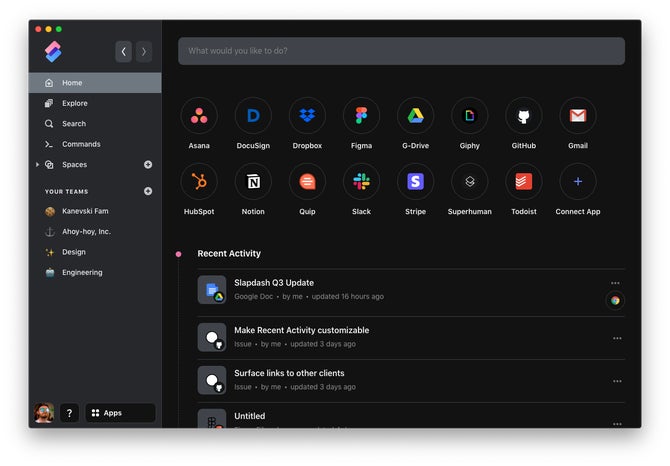Image resolution: width=670 pixels, height=466 pixels.
Task: Click the GitHub issue icon for Make Recent Activity customizable
Action: tap(212, 337)
